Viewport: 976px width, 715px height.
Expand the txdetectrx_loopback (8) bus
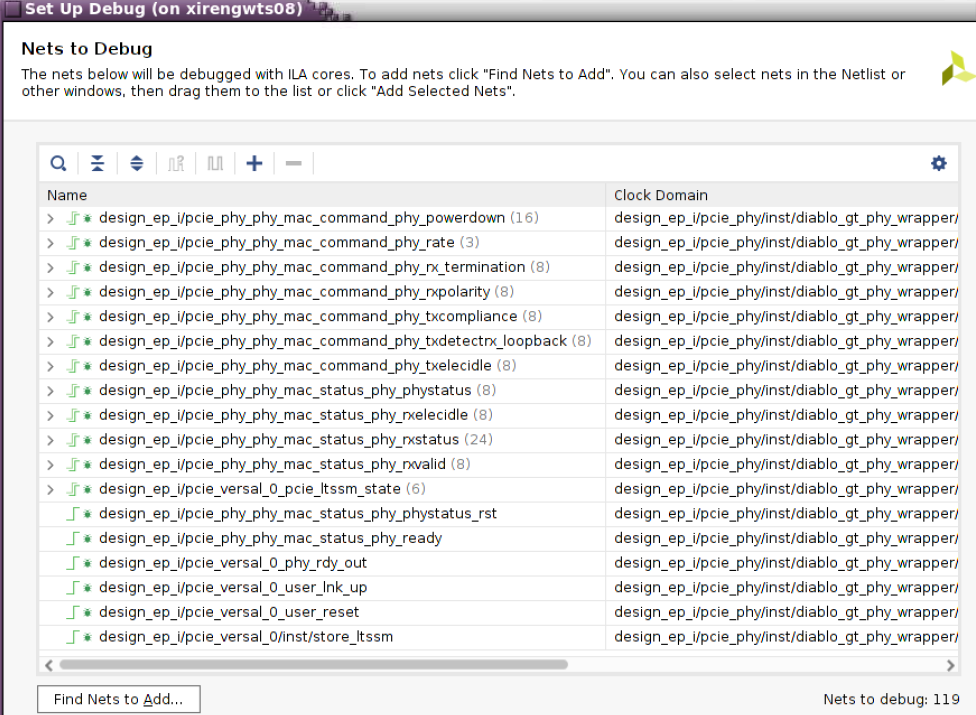[x=51, y=342]
